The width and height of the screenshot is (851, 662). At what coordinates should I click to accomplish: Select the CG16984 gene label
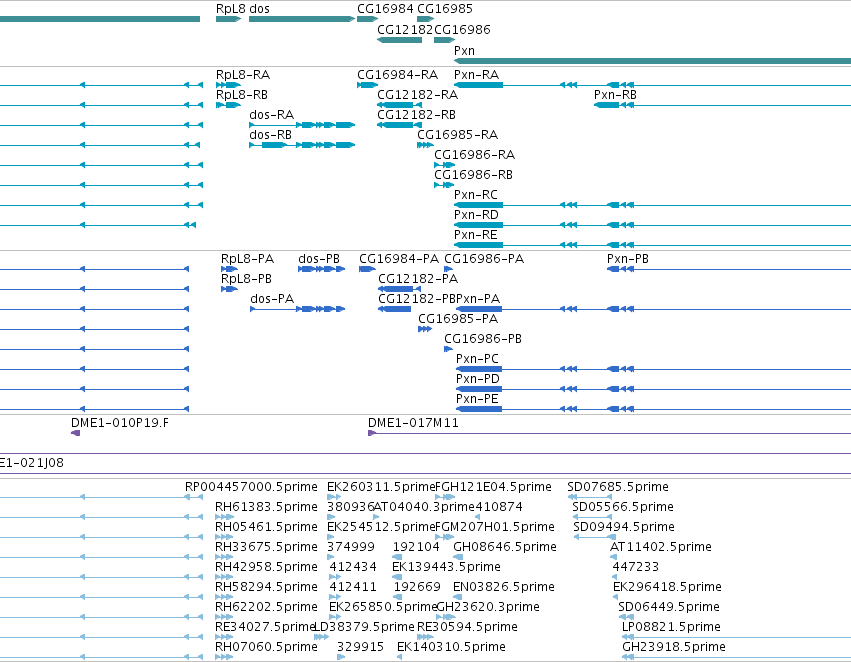pos(385,9)
